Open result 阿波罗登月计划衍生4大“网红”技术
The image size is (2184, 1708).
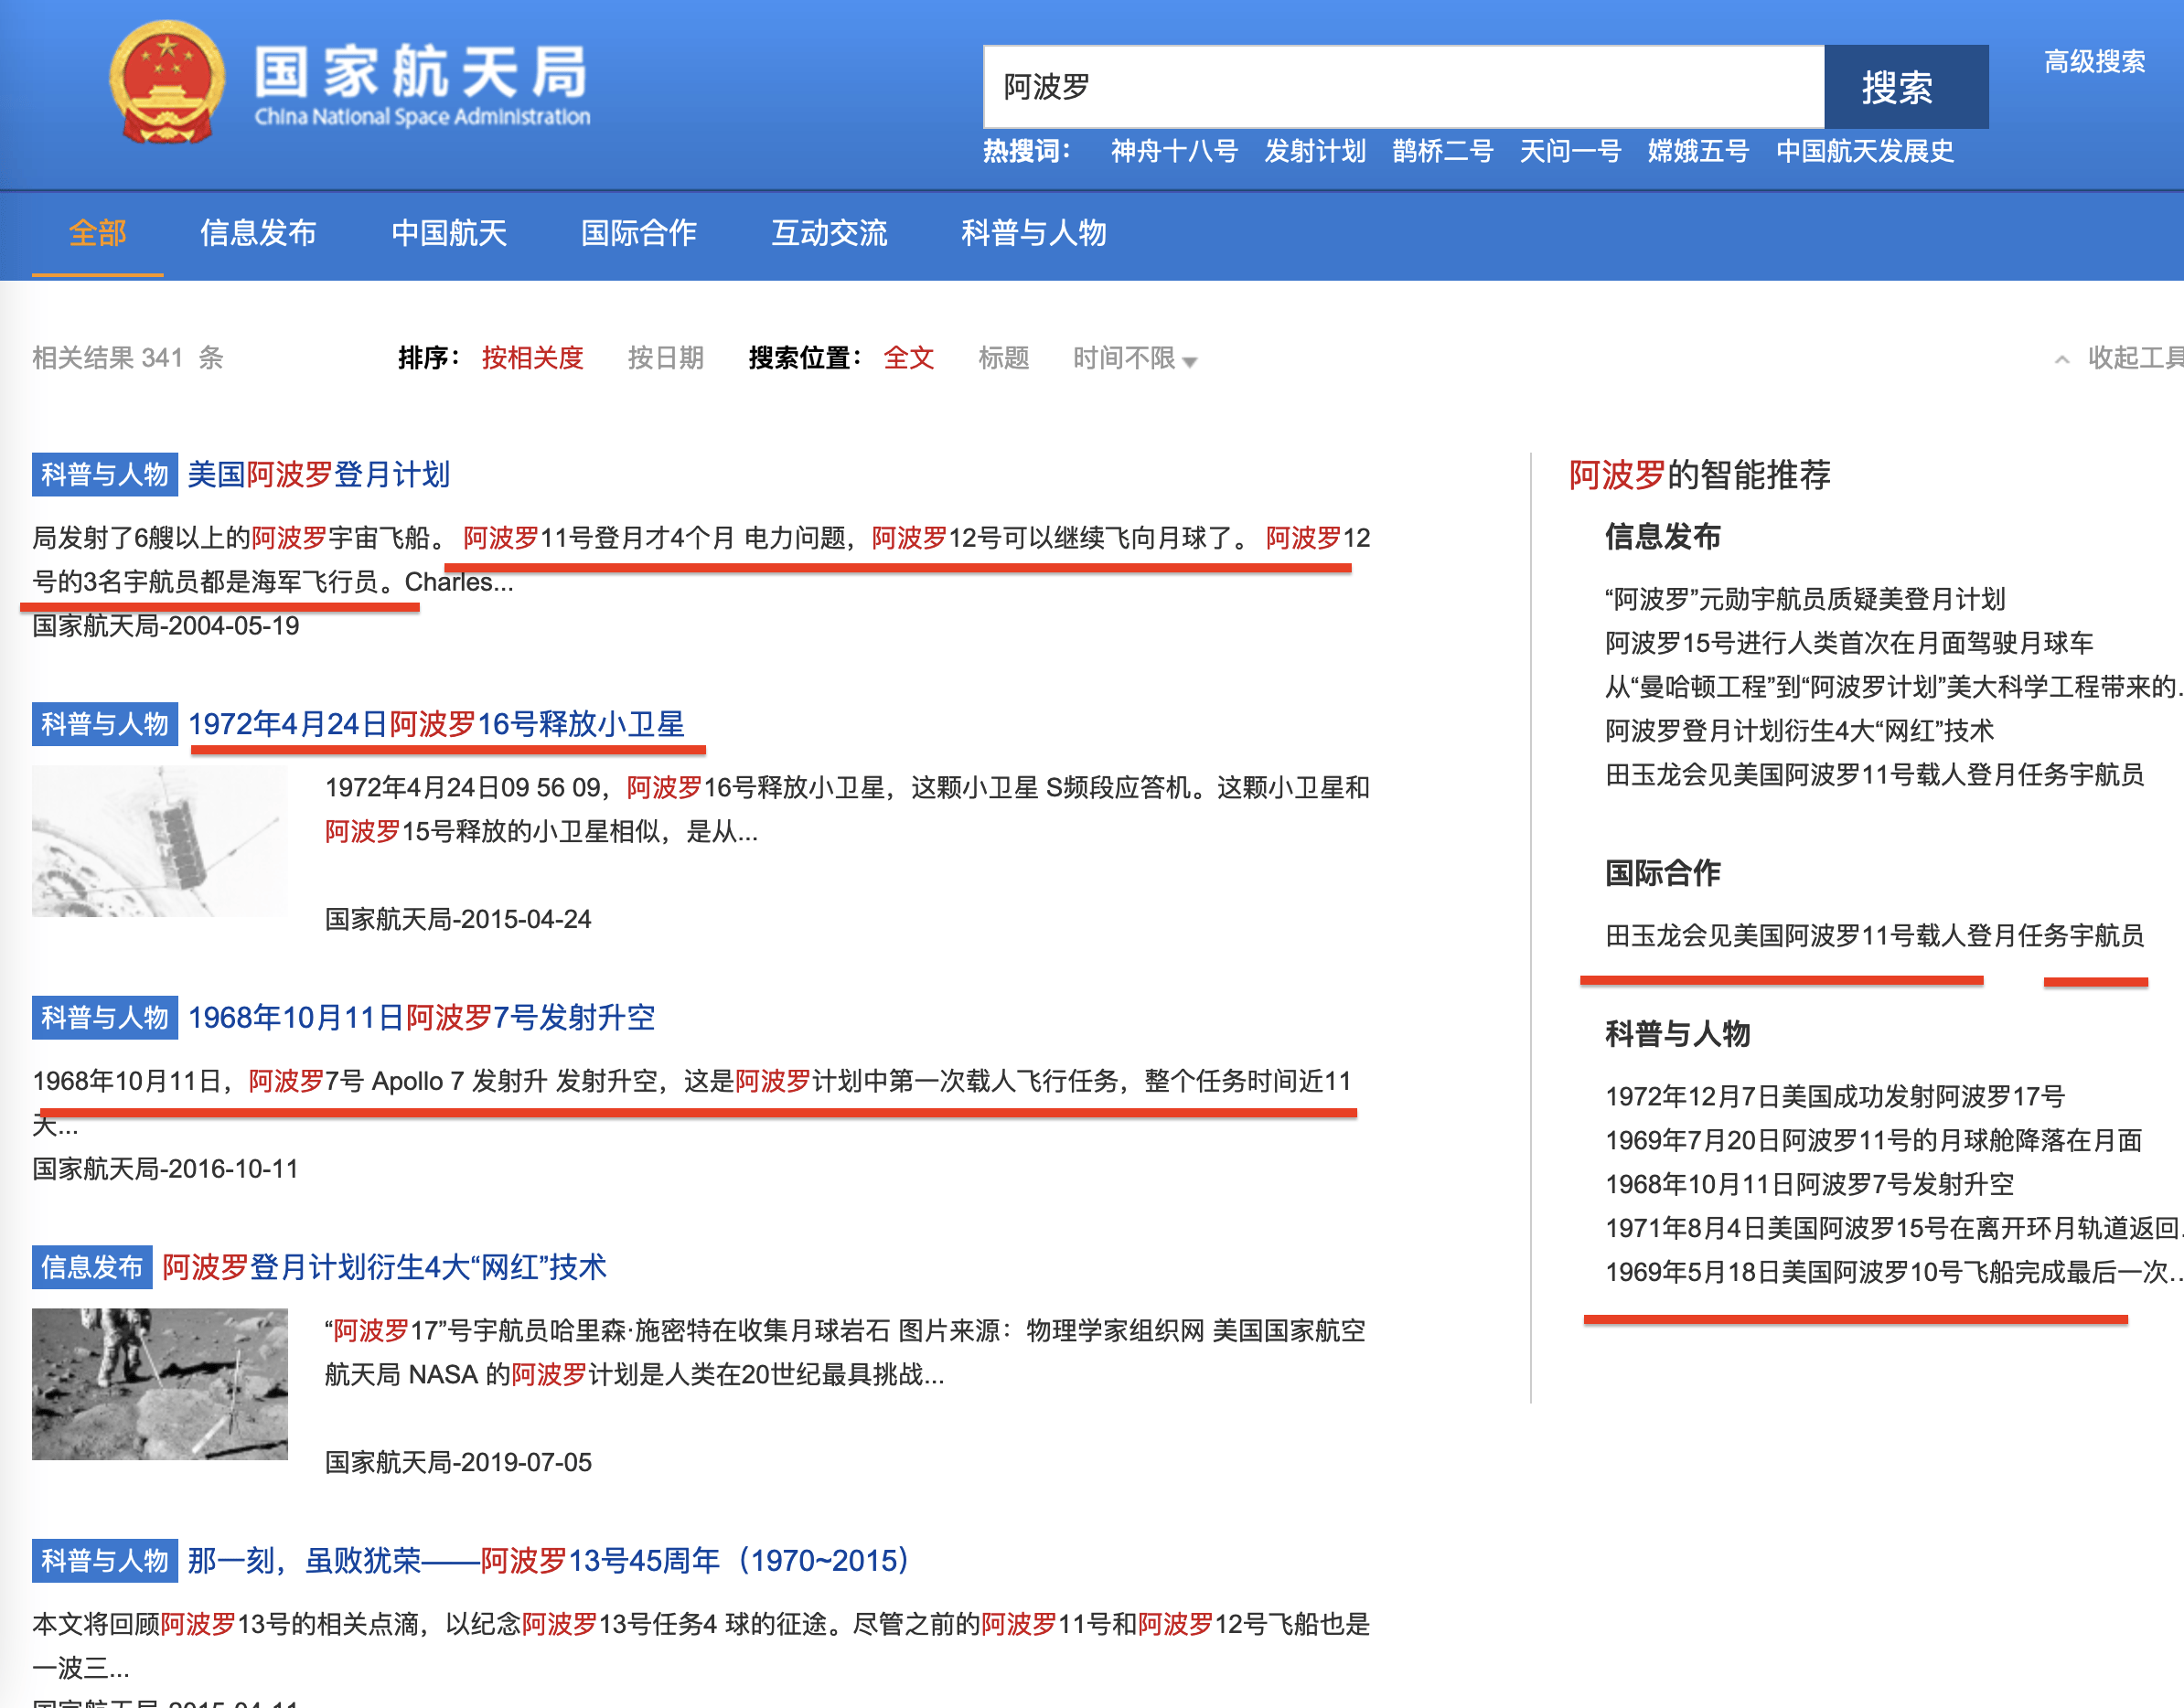click(384, 1268)
